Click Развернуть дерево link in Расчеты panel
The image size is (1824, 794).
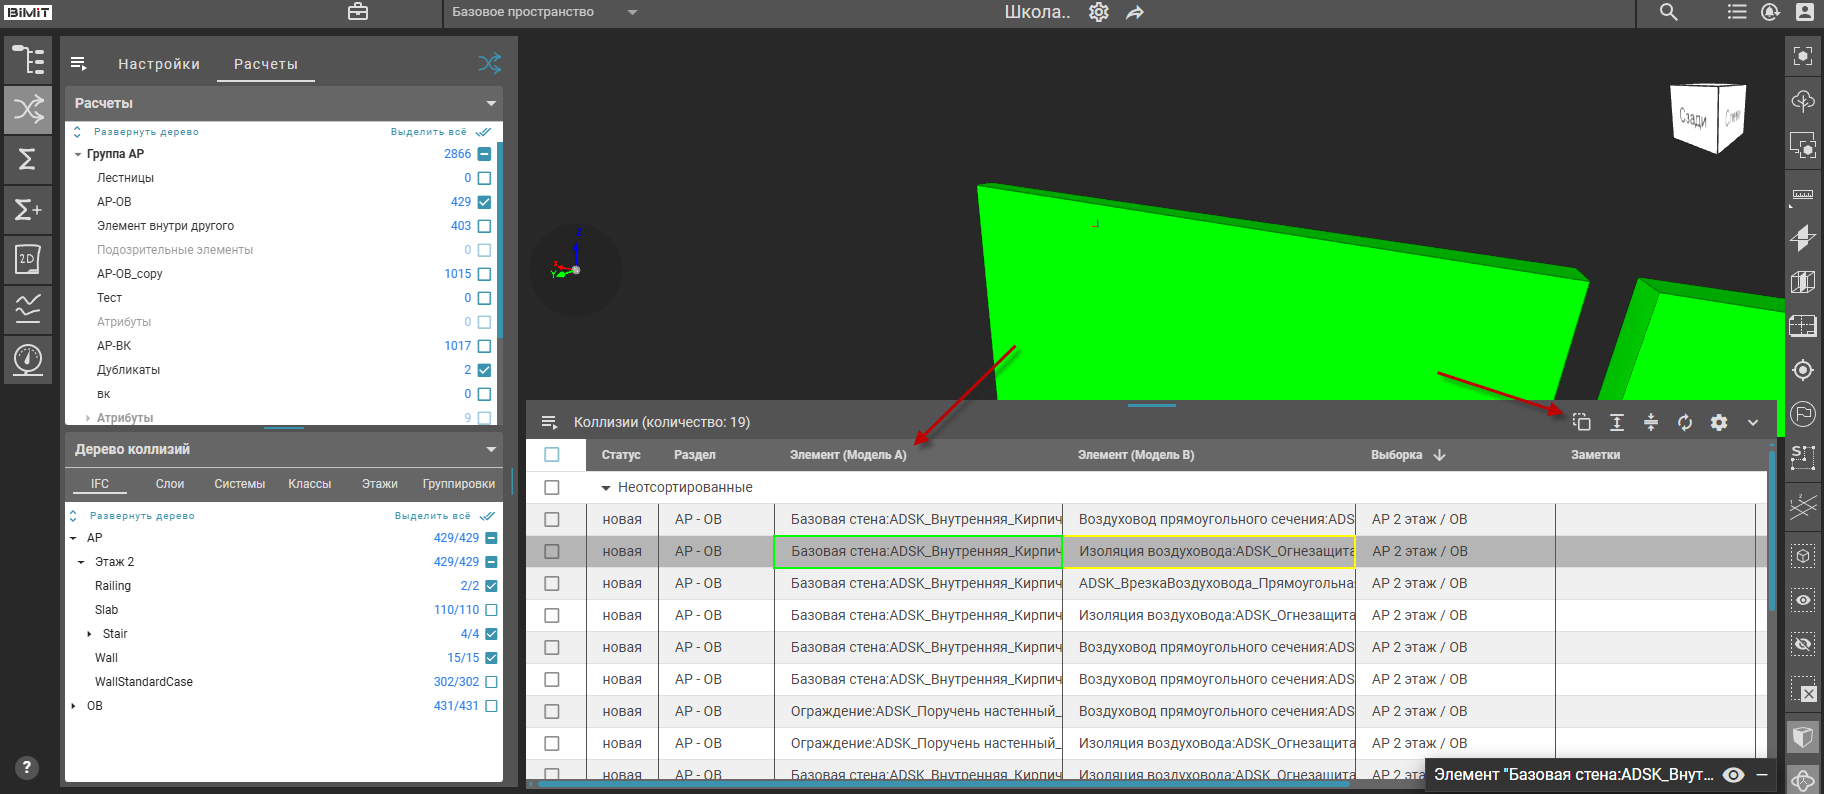[146, 132]
